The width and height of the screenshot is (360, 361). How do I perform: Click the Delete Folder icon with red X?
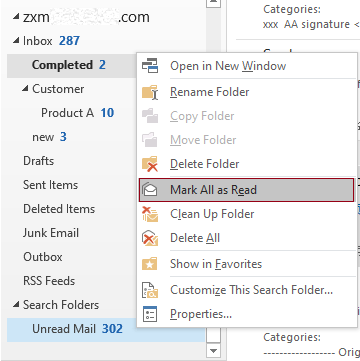coord(150,164)
